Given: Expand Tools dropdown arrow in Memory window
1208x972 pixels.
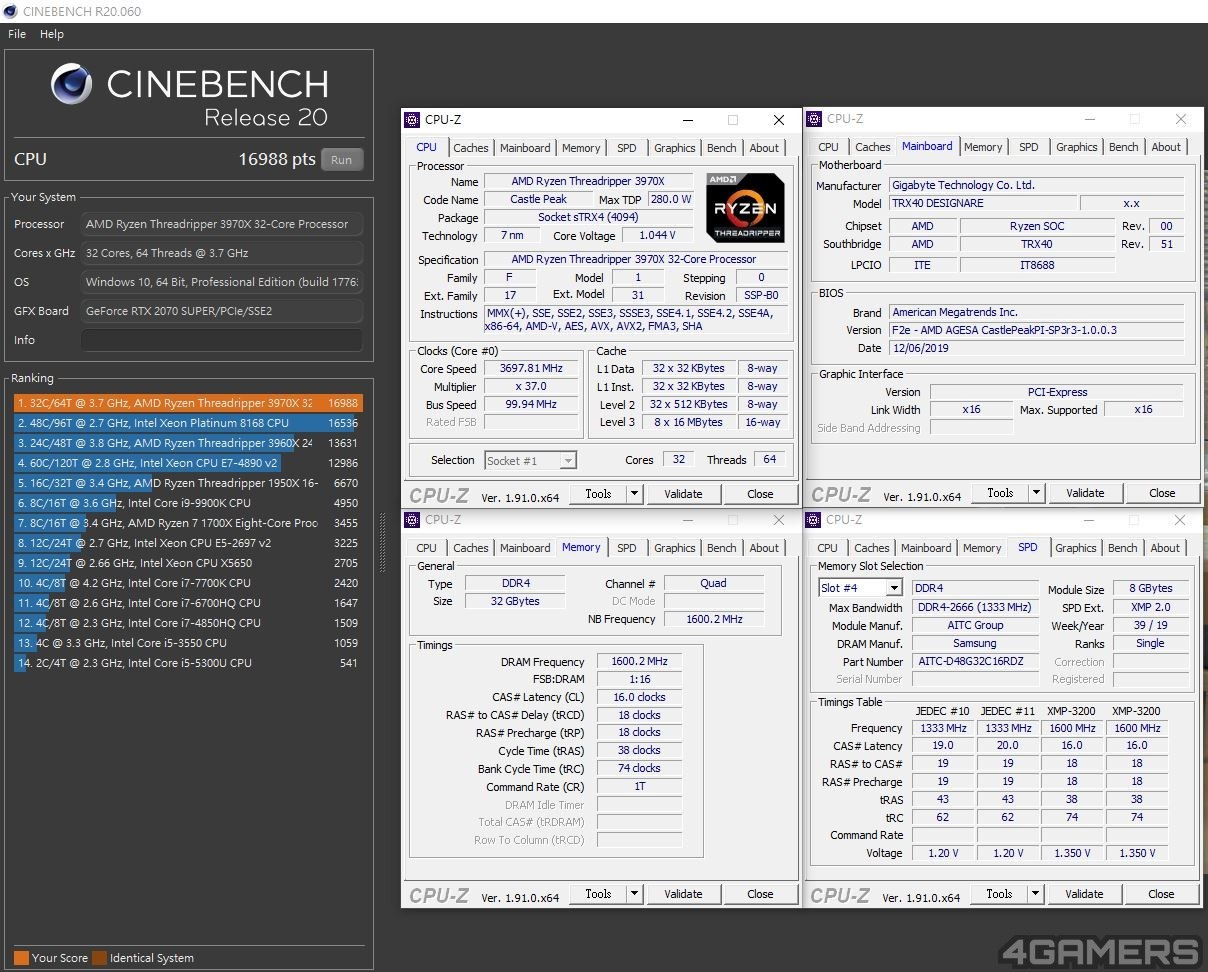Looking at the screenshot, I should point(634,894).
